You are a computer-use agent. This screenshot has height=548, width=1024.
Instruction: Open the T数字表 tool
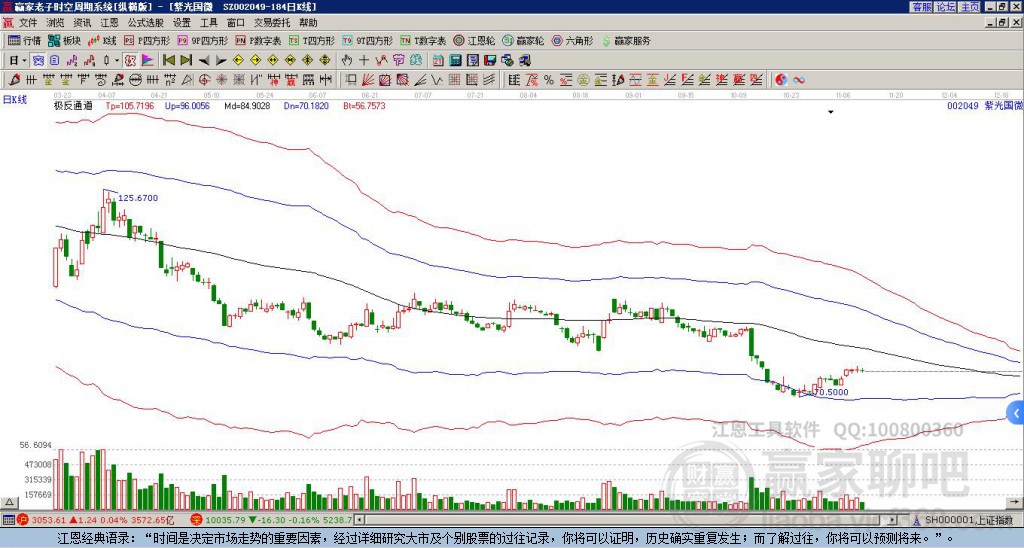[x=423, y=40]
